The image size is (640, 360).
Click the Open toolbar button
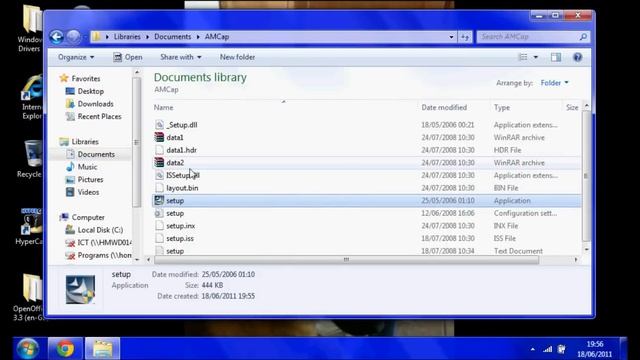pos(128,57)
